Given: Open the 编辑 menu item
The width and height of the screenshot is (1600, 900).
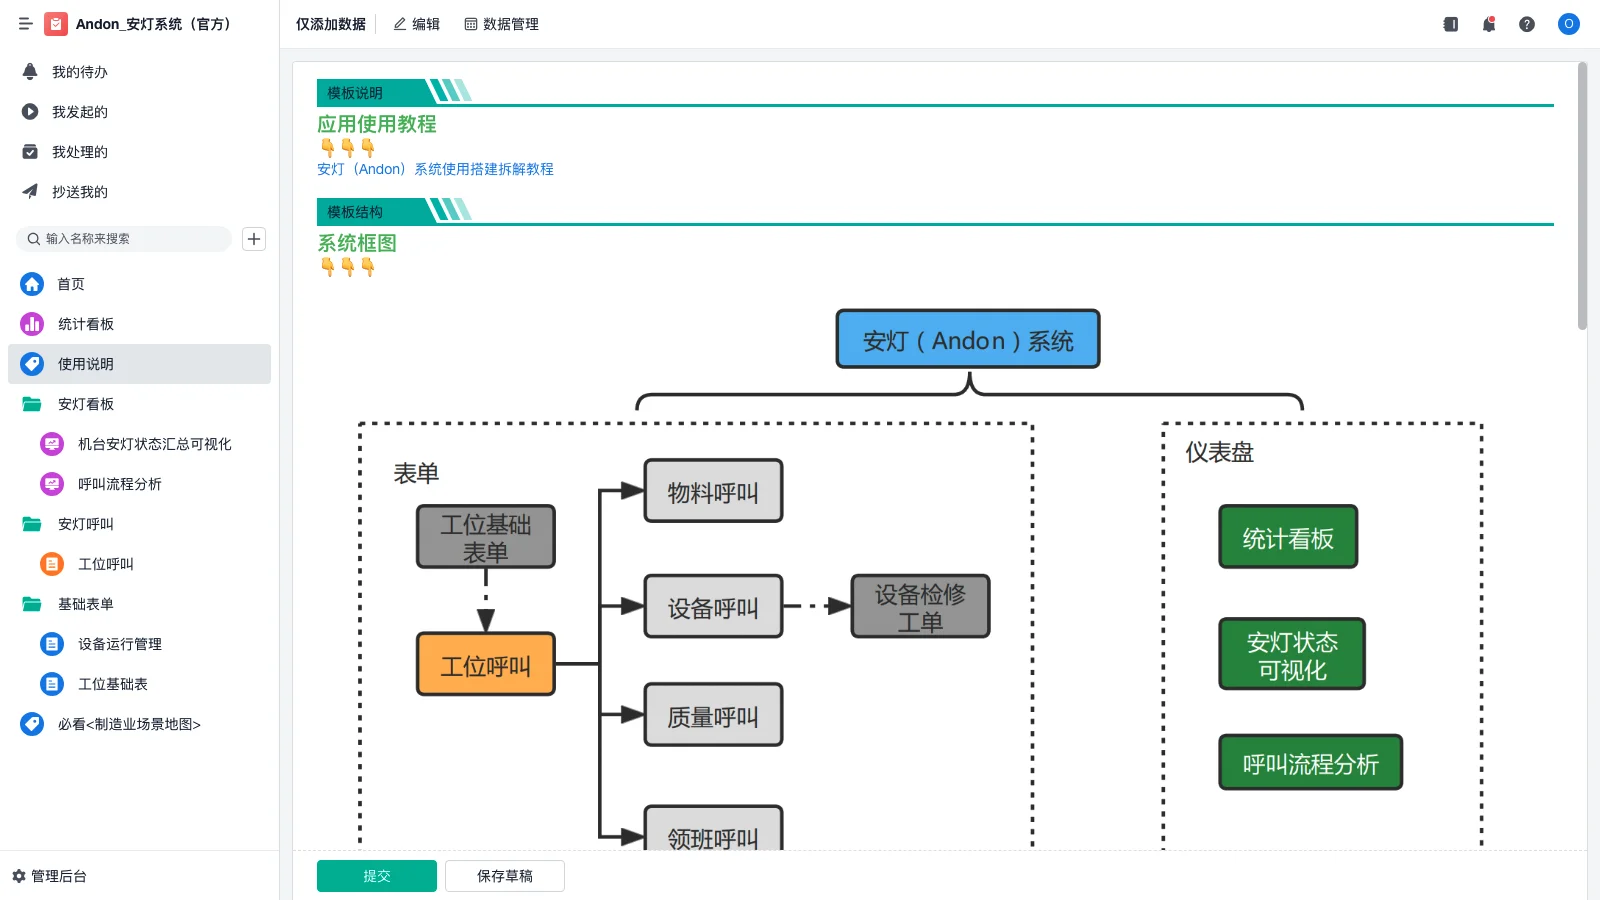Looking at the screenshot, I should (x=416, y=24).
